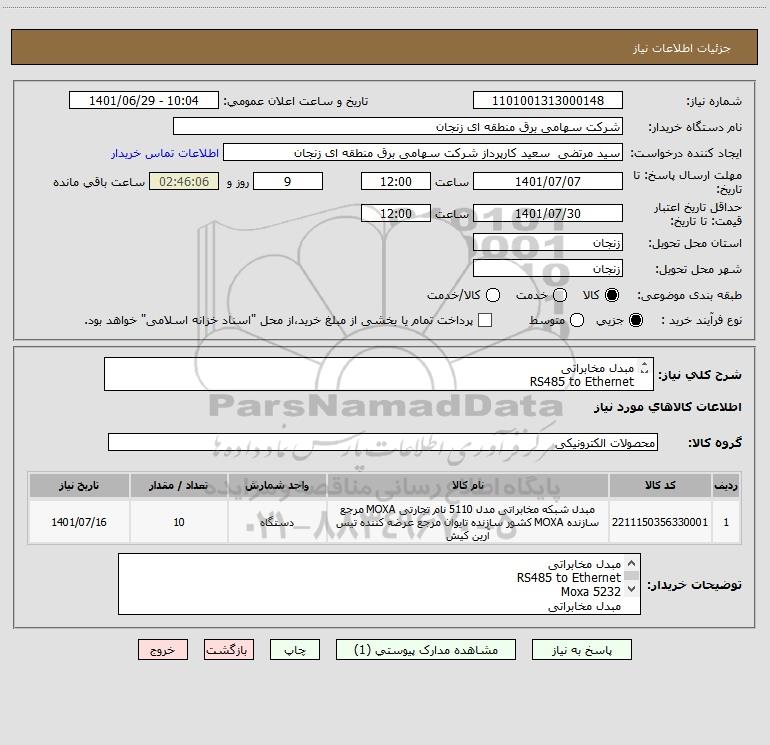Click announcement date field 1401/06/29 - 10:04

(144, 100)
